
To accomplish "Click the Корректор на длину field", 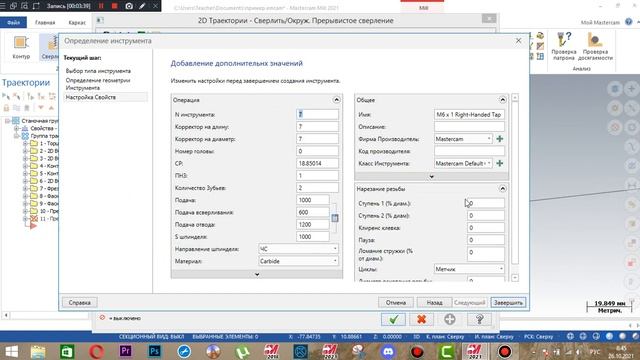I will (x=318, y=127).
